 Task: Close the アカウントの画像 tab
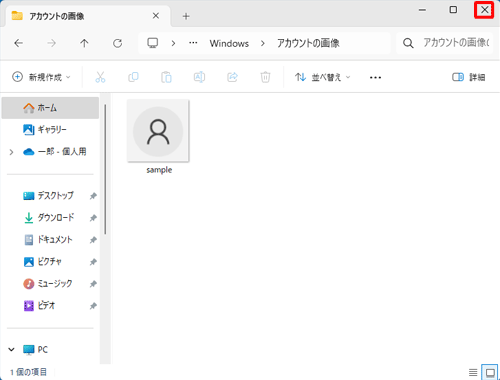point(156,16)
